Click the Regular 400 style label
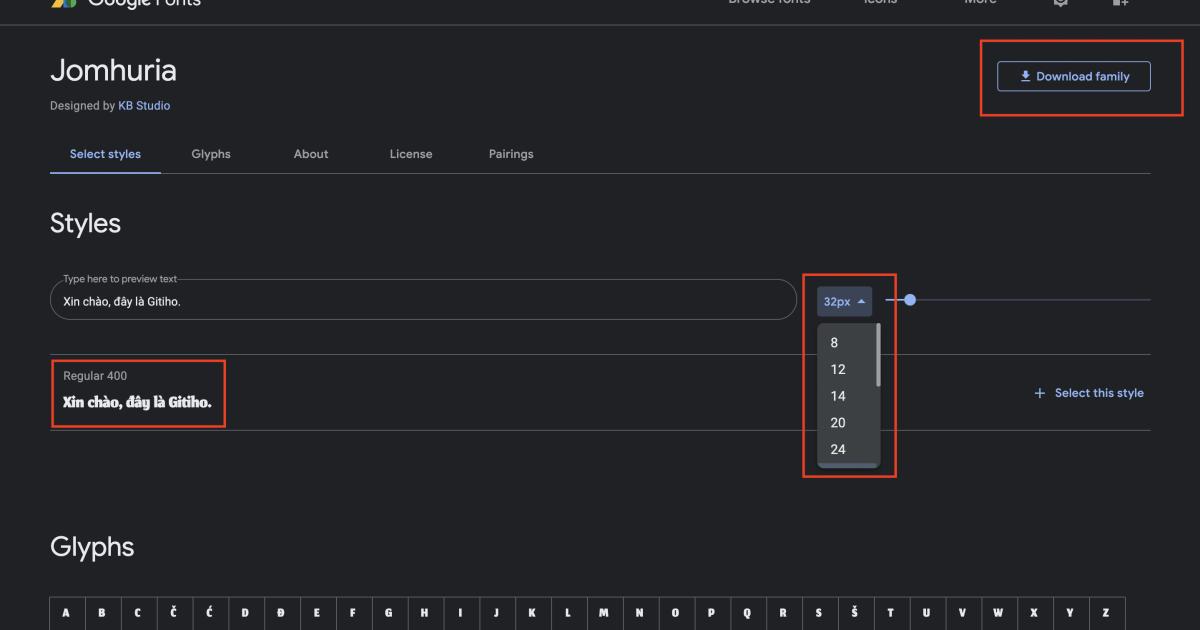Viewport: 1200px width, 630px height. (x=95, y=376)
